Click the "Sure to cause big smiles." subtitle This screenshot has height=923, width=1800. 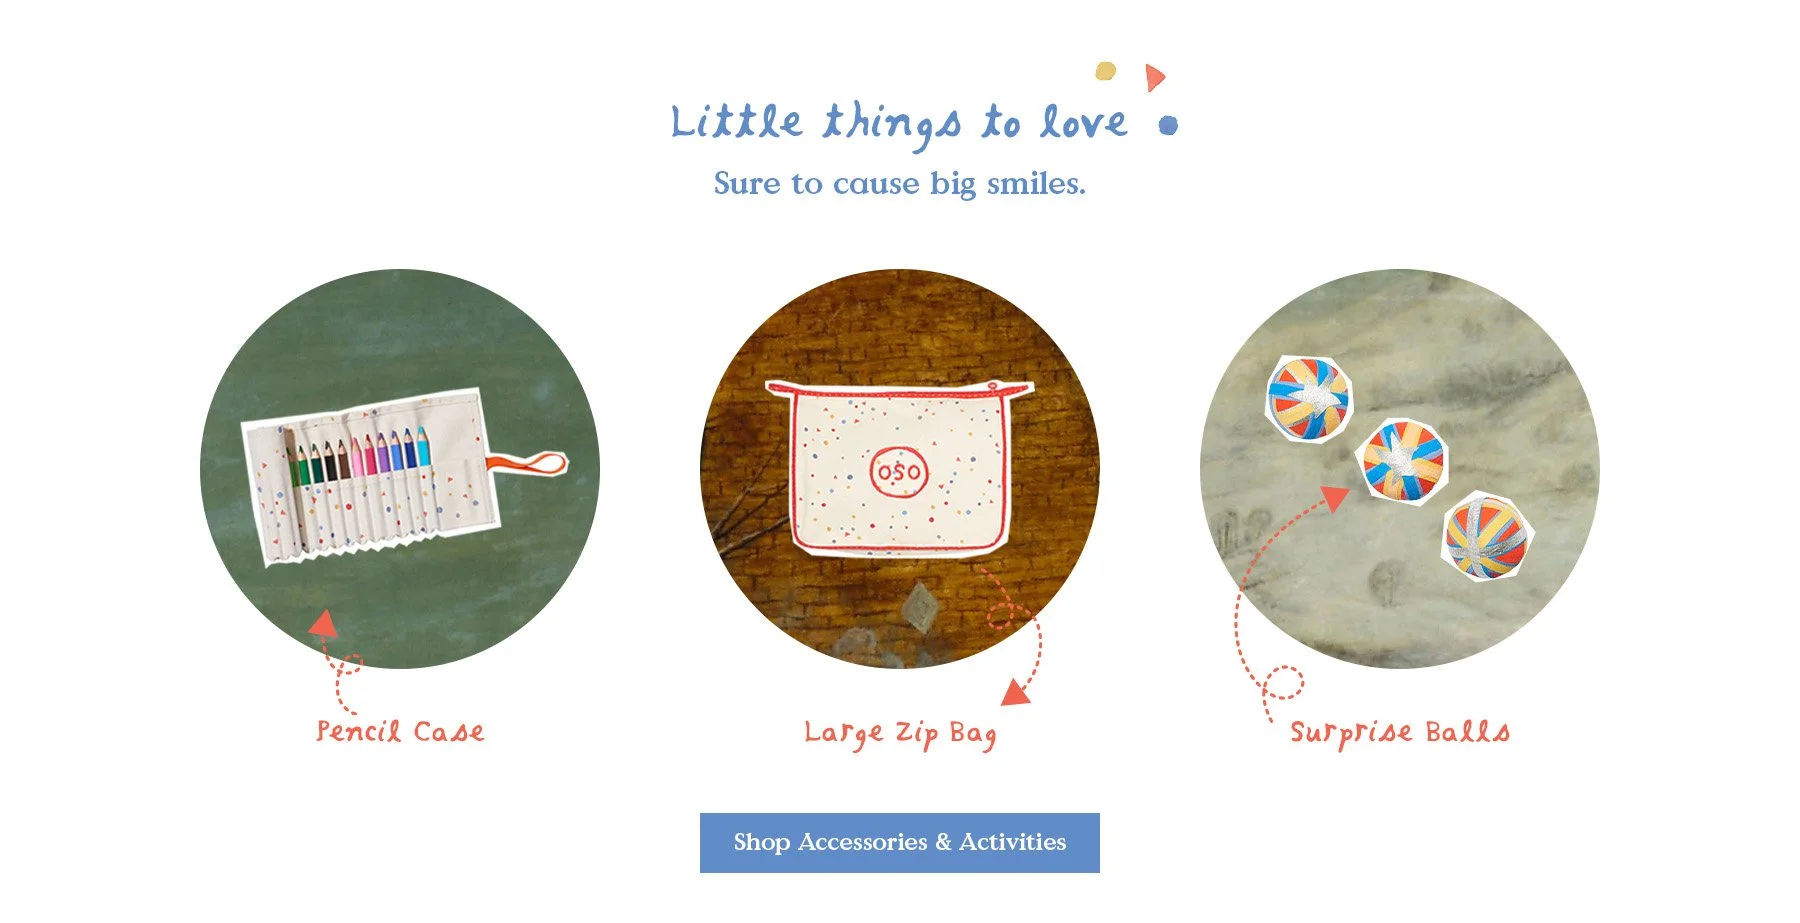[x=899, y=184]
